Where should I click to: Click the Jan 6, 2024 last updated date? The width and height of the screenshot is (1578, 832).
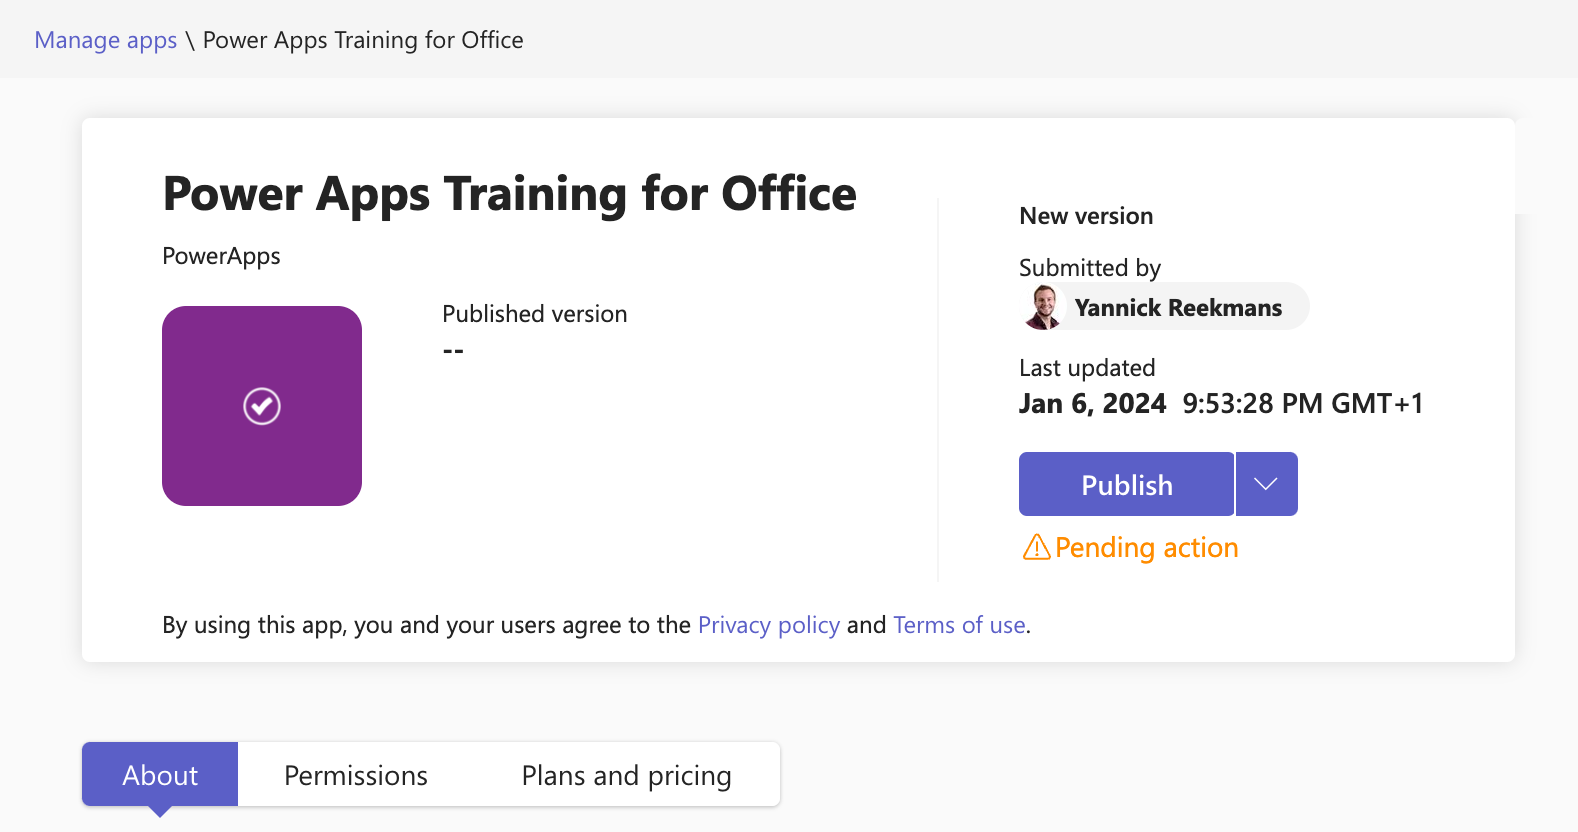1092,403
